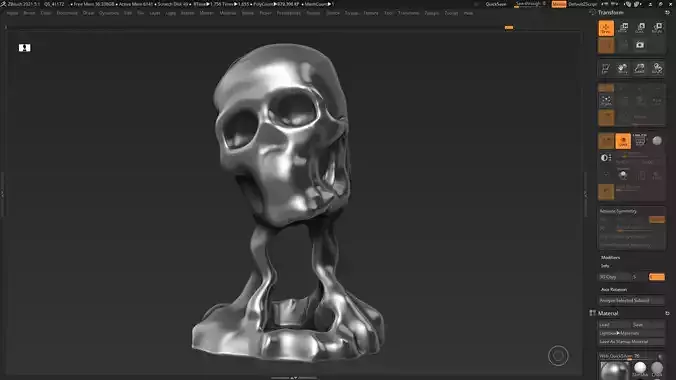This screenshot has width=676, height=380.
Task: Click the Zoom3D view icon
Action: click(640, 69)
